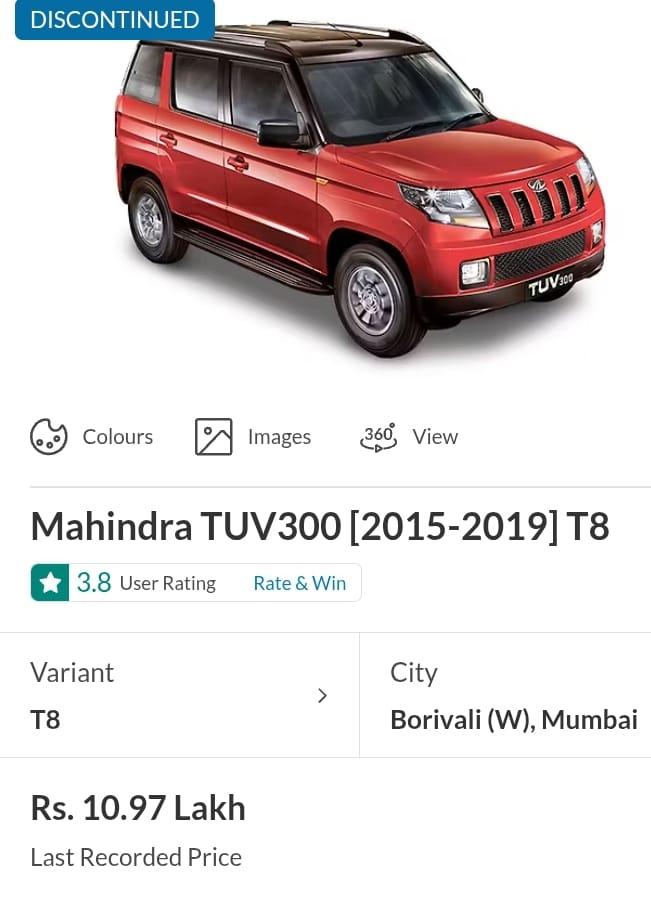Change city from Borivali (W), Mumbai
The image size is (651, 906).
(x=505, y=695)
